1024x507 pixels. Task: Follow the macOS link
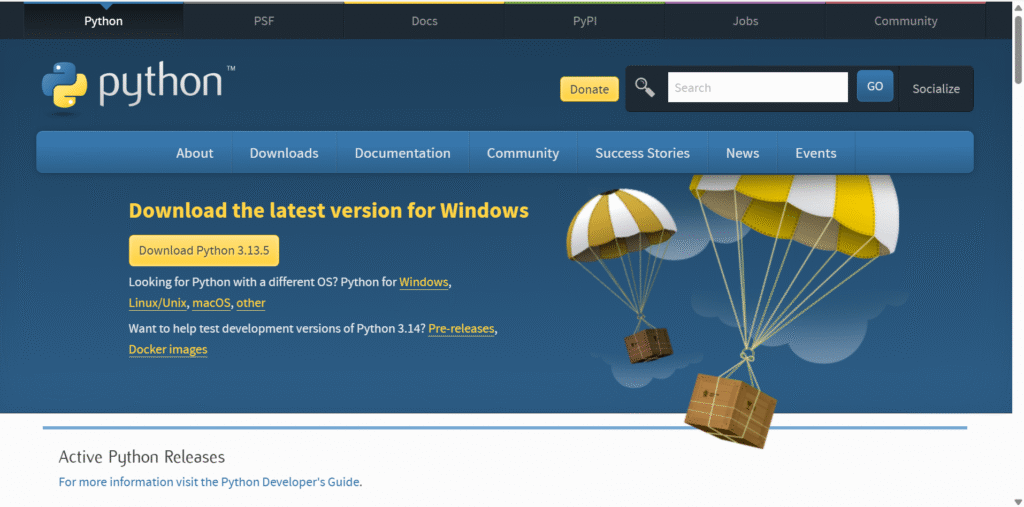[x=212, y=303]
